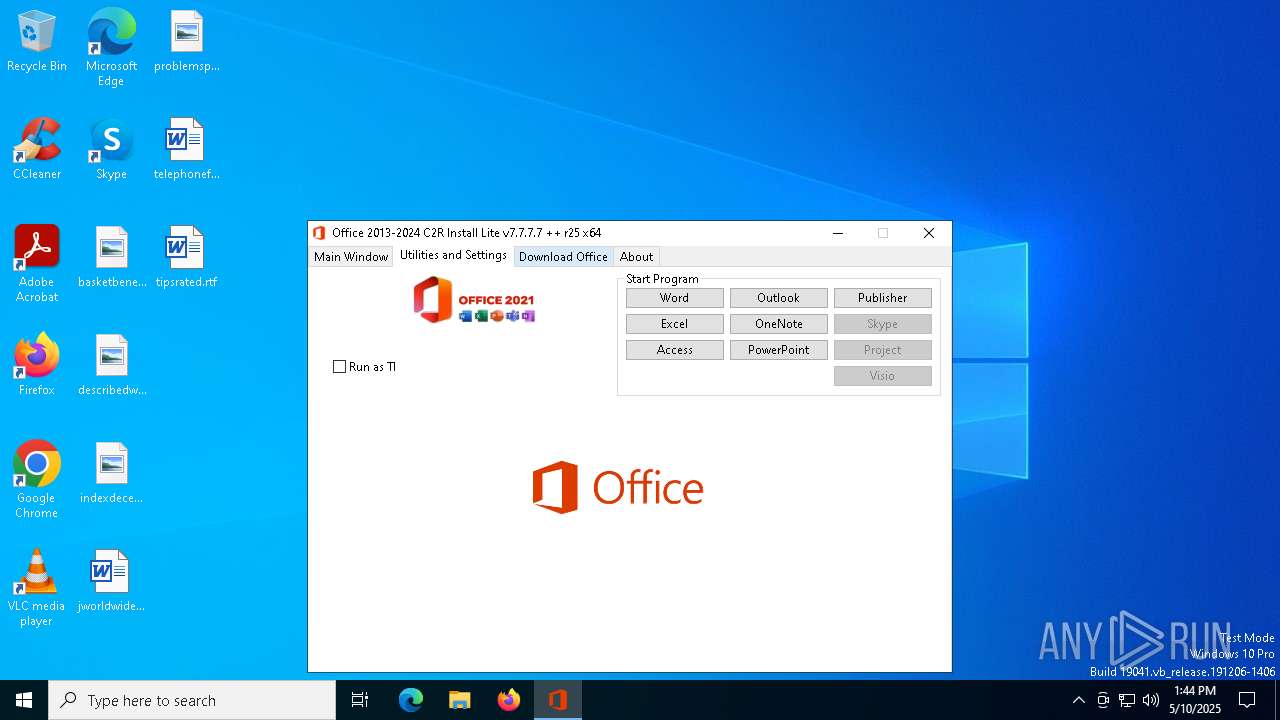Launch Firefox from the taskbar

pos(509,700)
